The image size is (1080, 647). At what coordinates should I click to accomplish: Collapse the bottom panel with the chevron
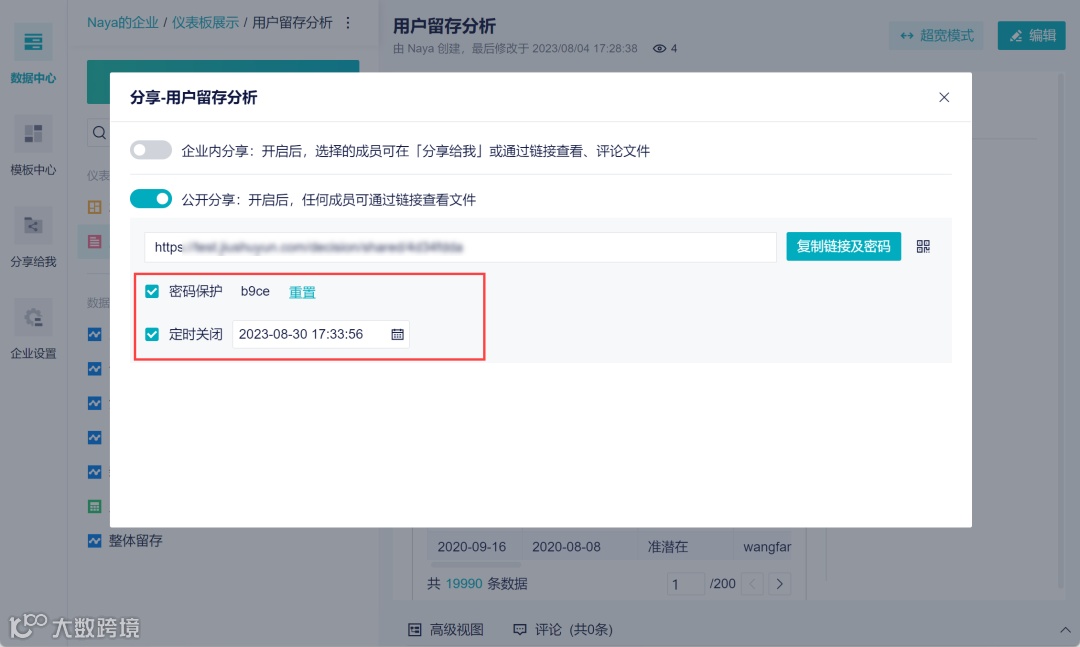1065,630
